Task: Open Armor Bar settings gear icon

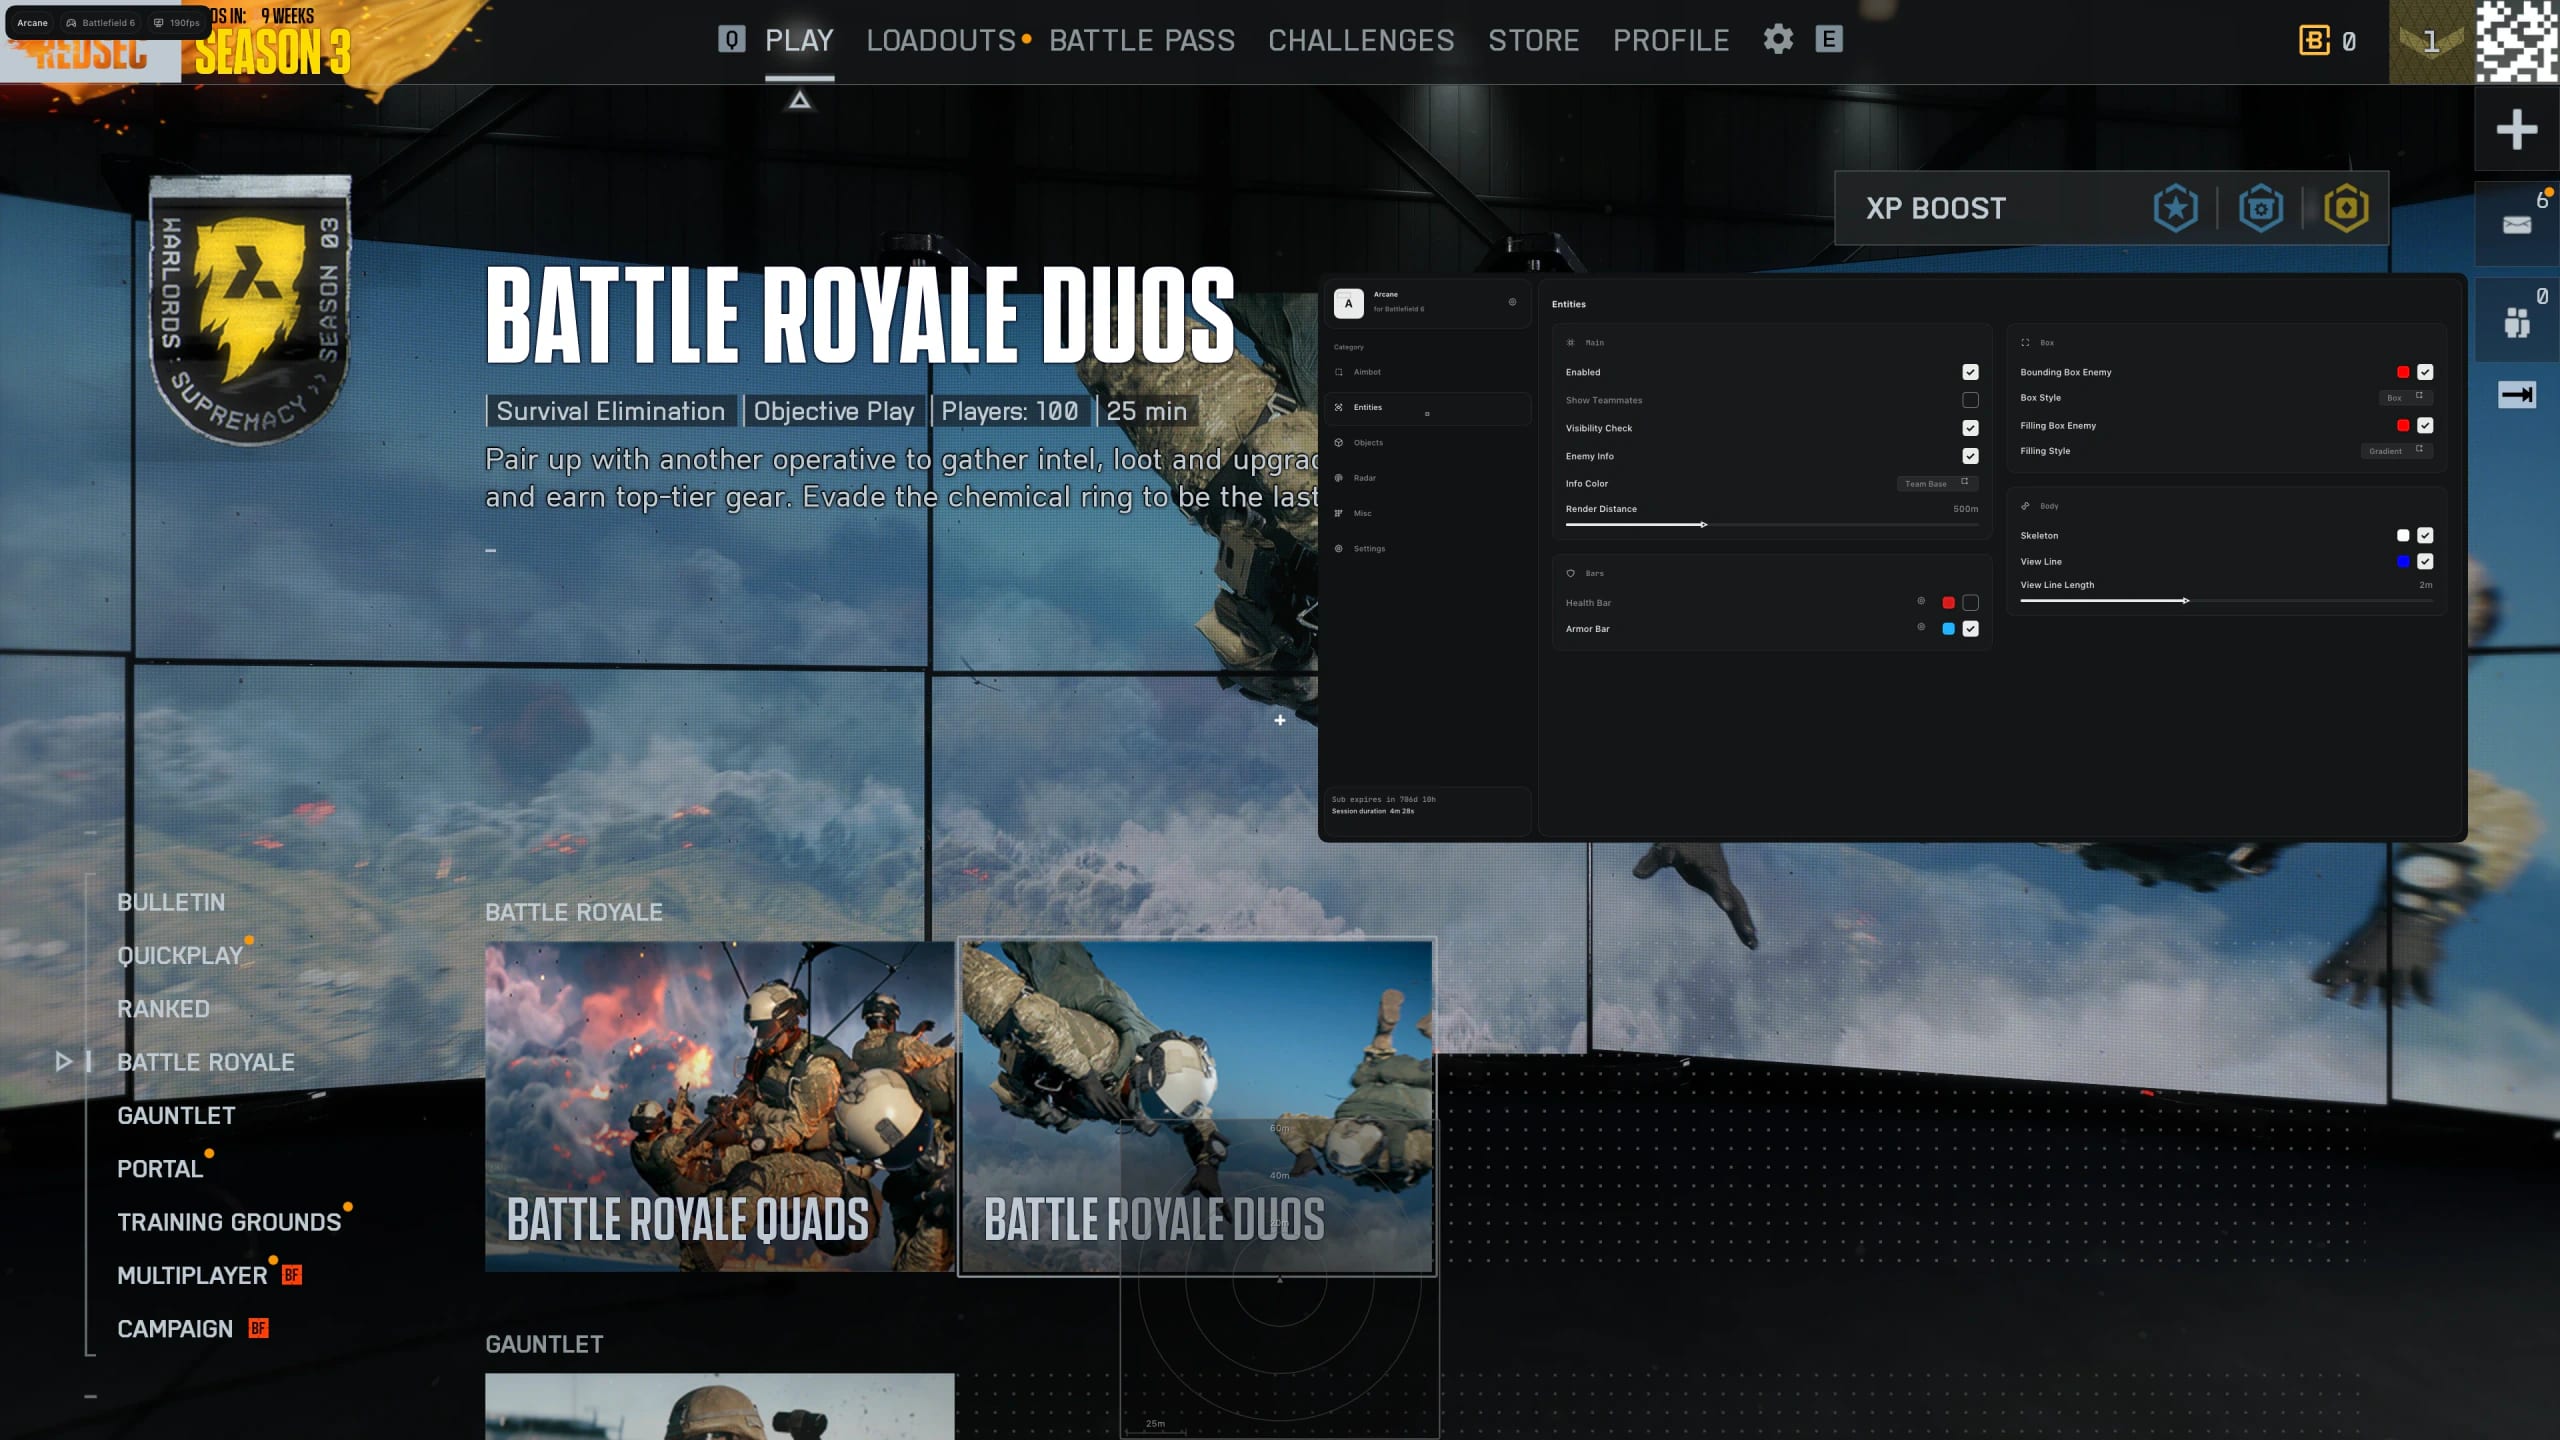Action: (x=1921, y=627)
